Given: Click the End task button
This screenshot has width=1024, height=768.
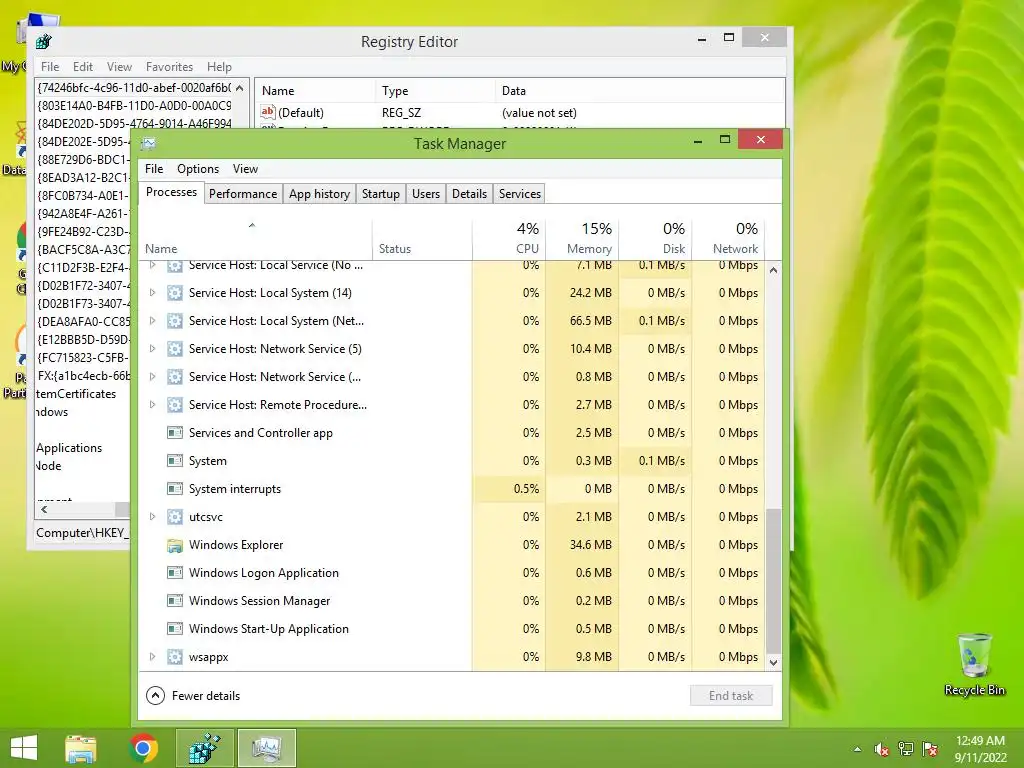Looking at the screenshot, I should pyautogui.click(x=731, y=696).
